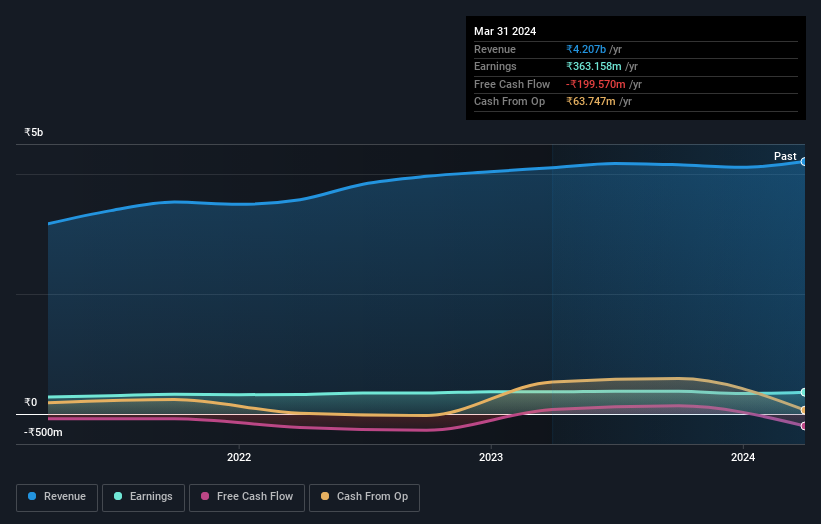This screenshot has height=524, width=821.
Task: Click the pink Free Cash Flow legend dot
Action: coord(205,496)
